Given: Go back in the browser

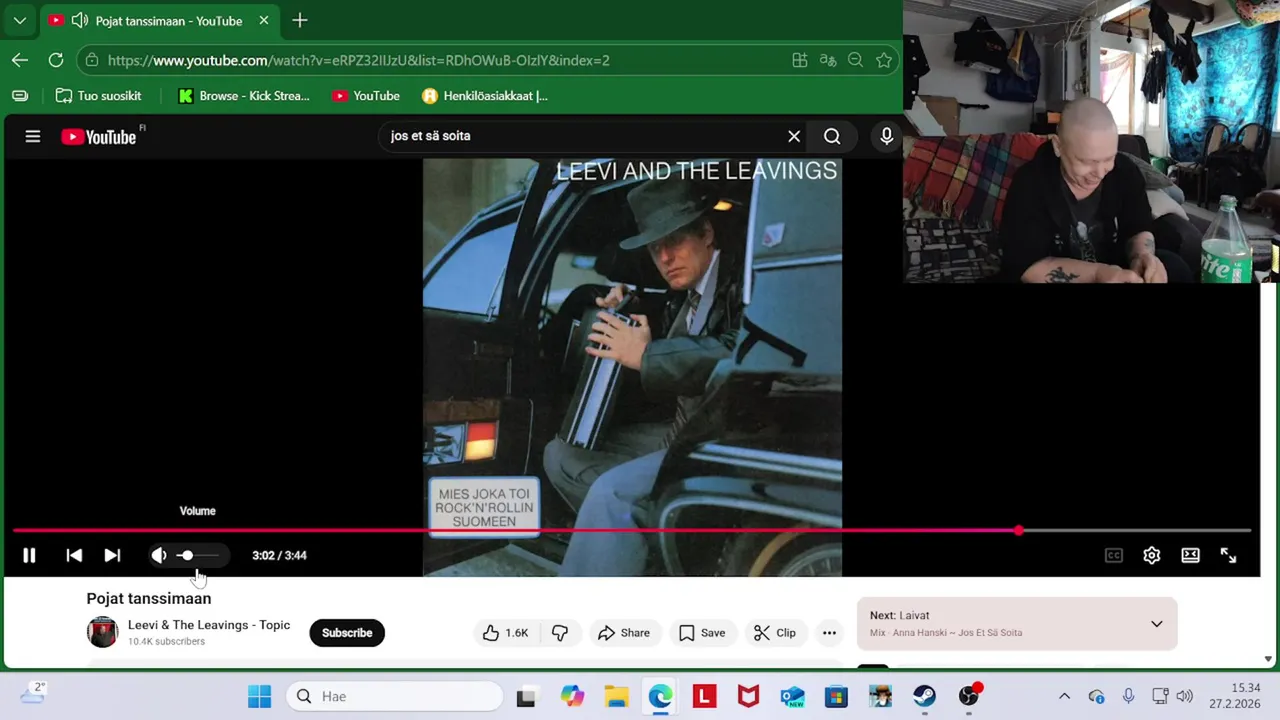Looking at the screenshot, I should pyautogui.click(x=20, y=60).
